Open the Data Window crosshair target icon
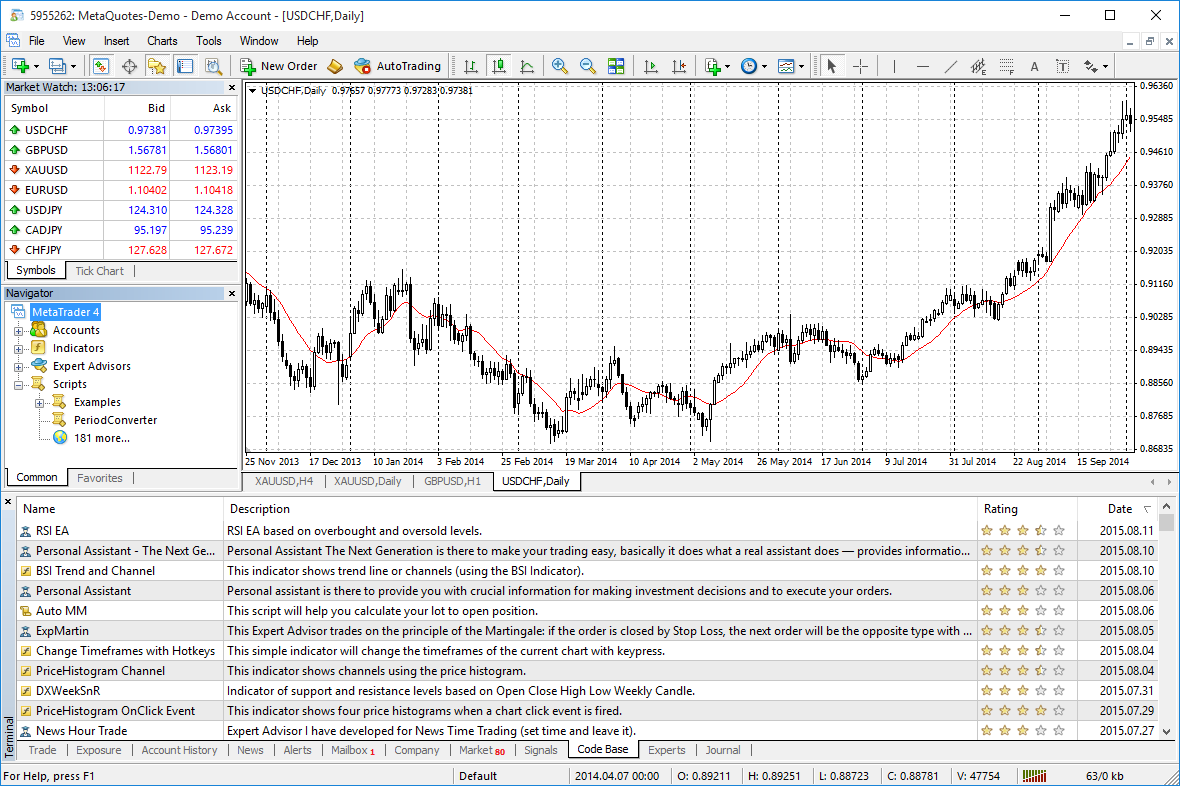Screen dimensions: 1180x786 click(129, 66)
